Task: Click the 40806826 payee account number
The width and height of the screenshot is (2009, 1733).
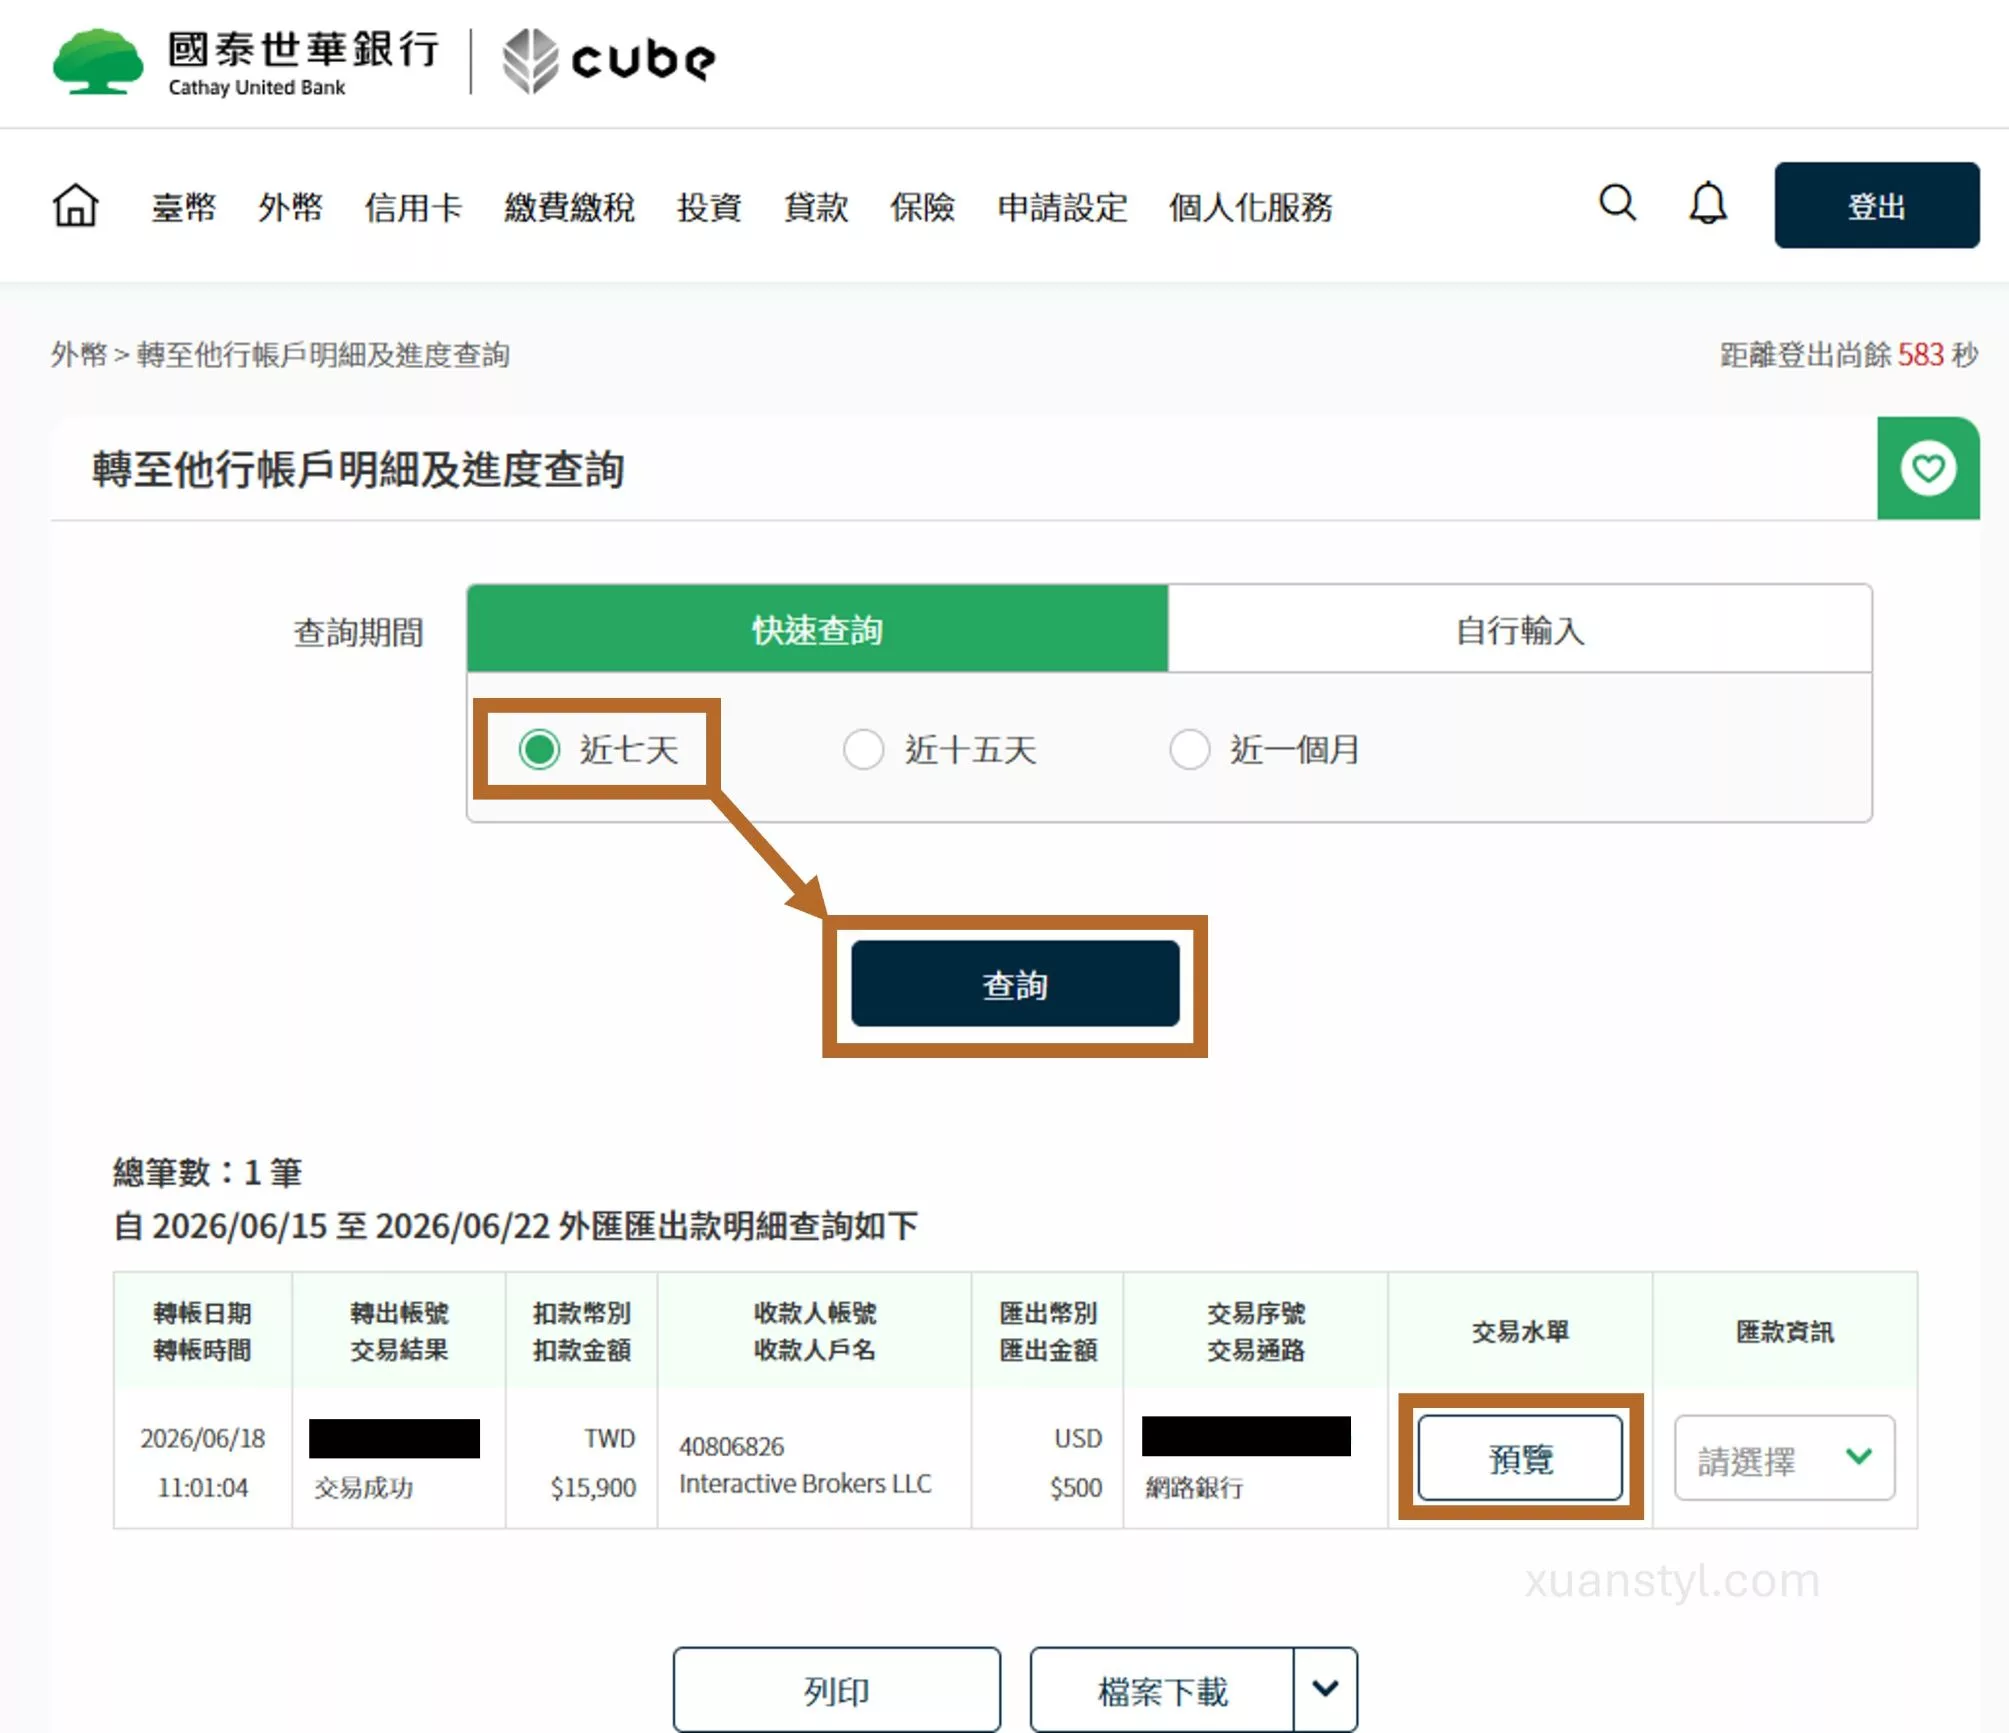Action: pos(731,1446)
